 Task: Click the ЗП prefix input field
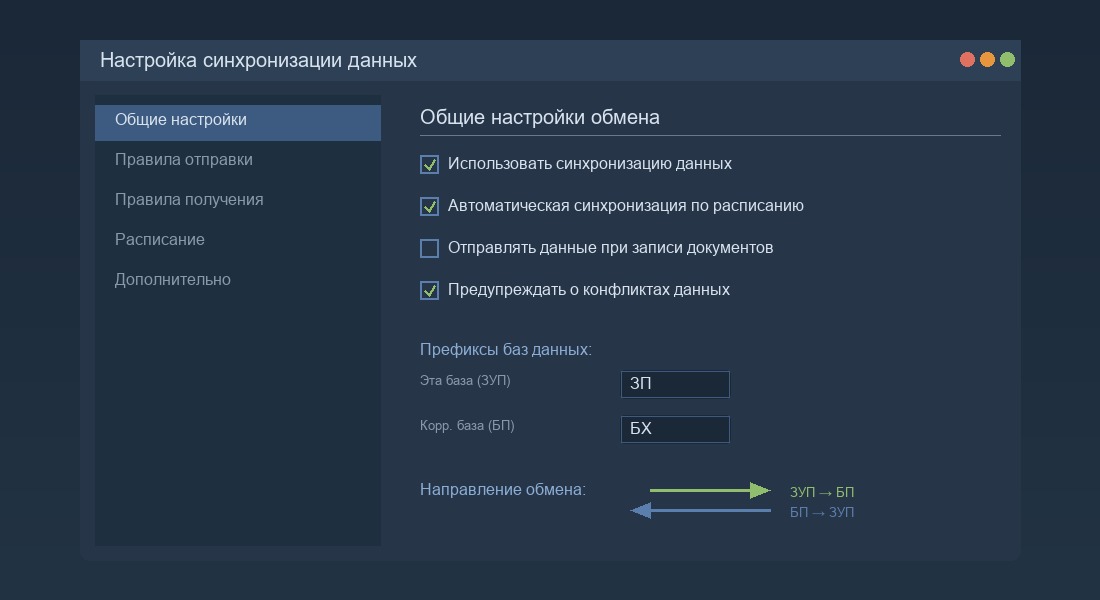click(x=675, y=384)
